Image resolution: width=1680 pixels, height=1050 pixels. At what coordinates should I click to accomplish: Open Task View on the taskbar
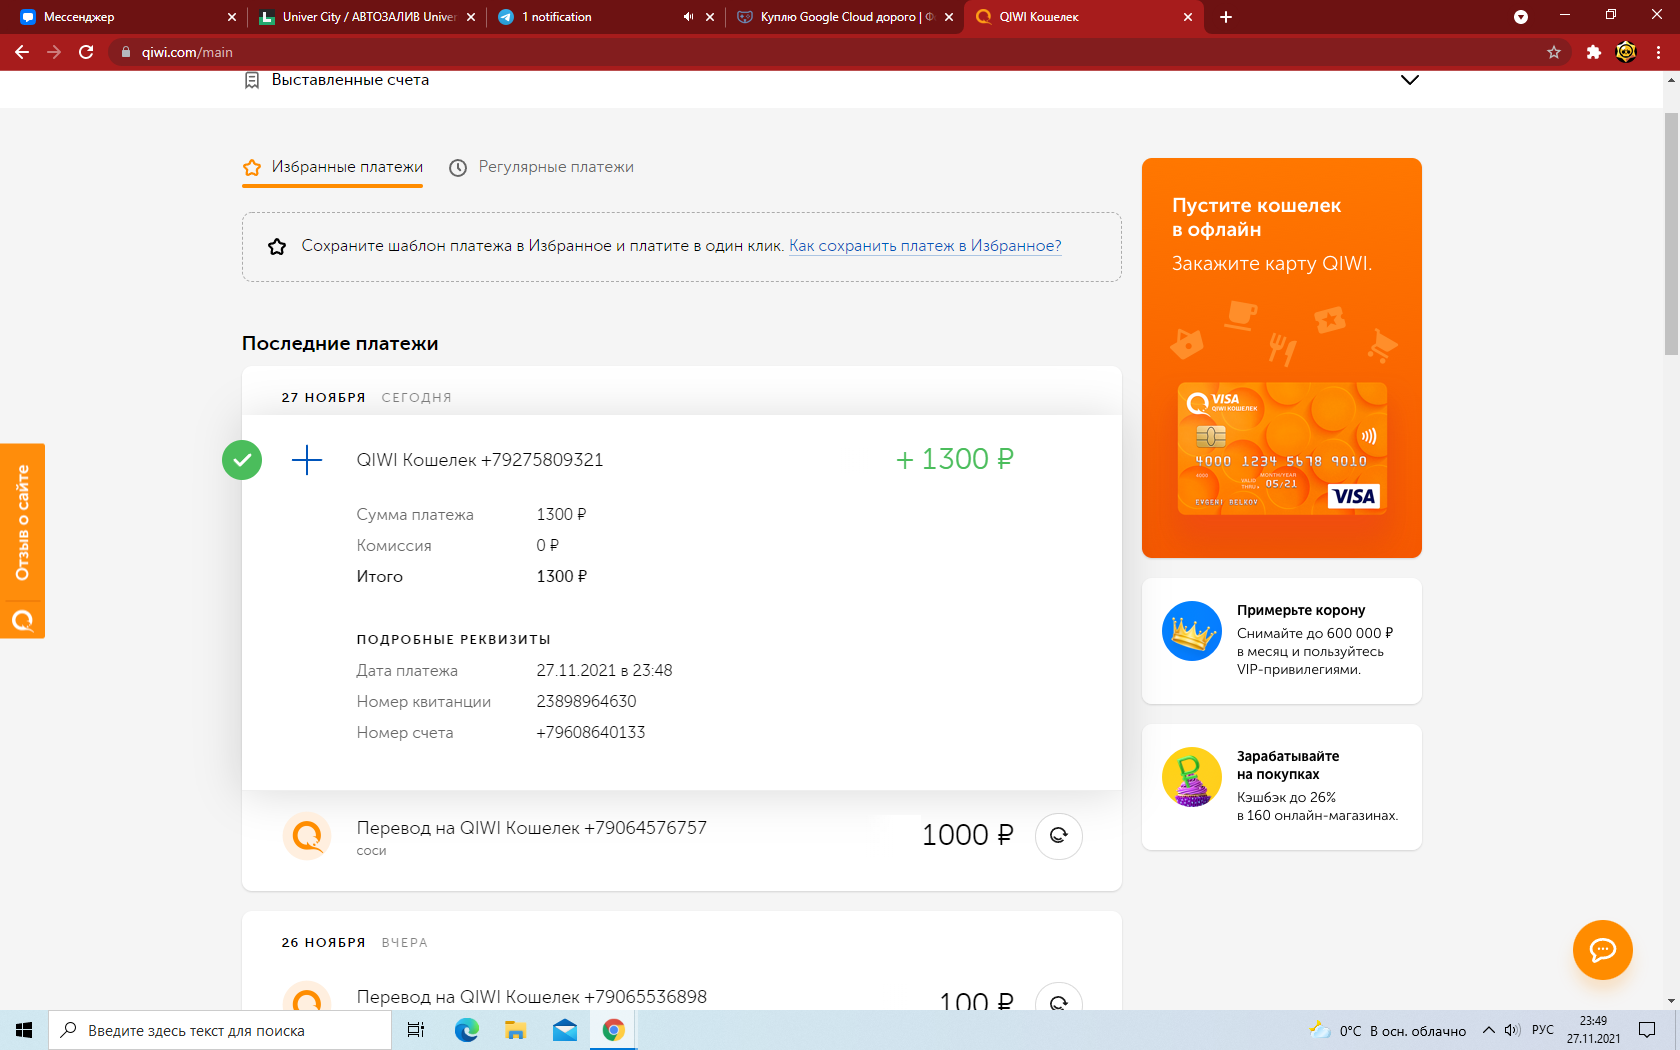click(x=416, y=1030)
